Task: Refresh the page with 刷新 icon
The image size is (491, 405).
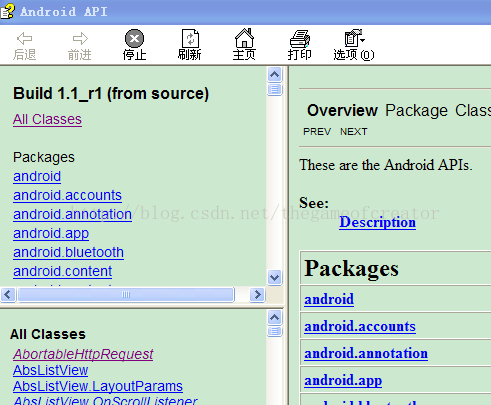Action: pyautogui.click(x=190, y=45)
